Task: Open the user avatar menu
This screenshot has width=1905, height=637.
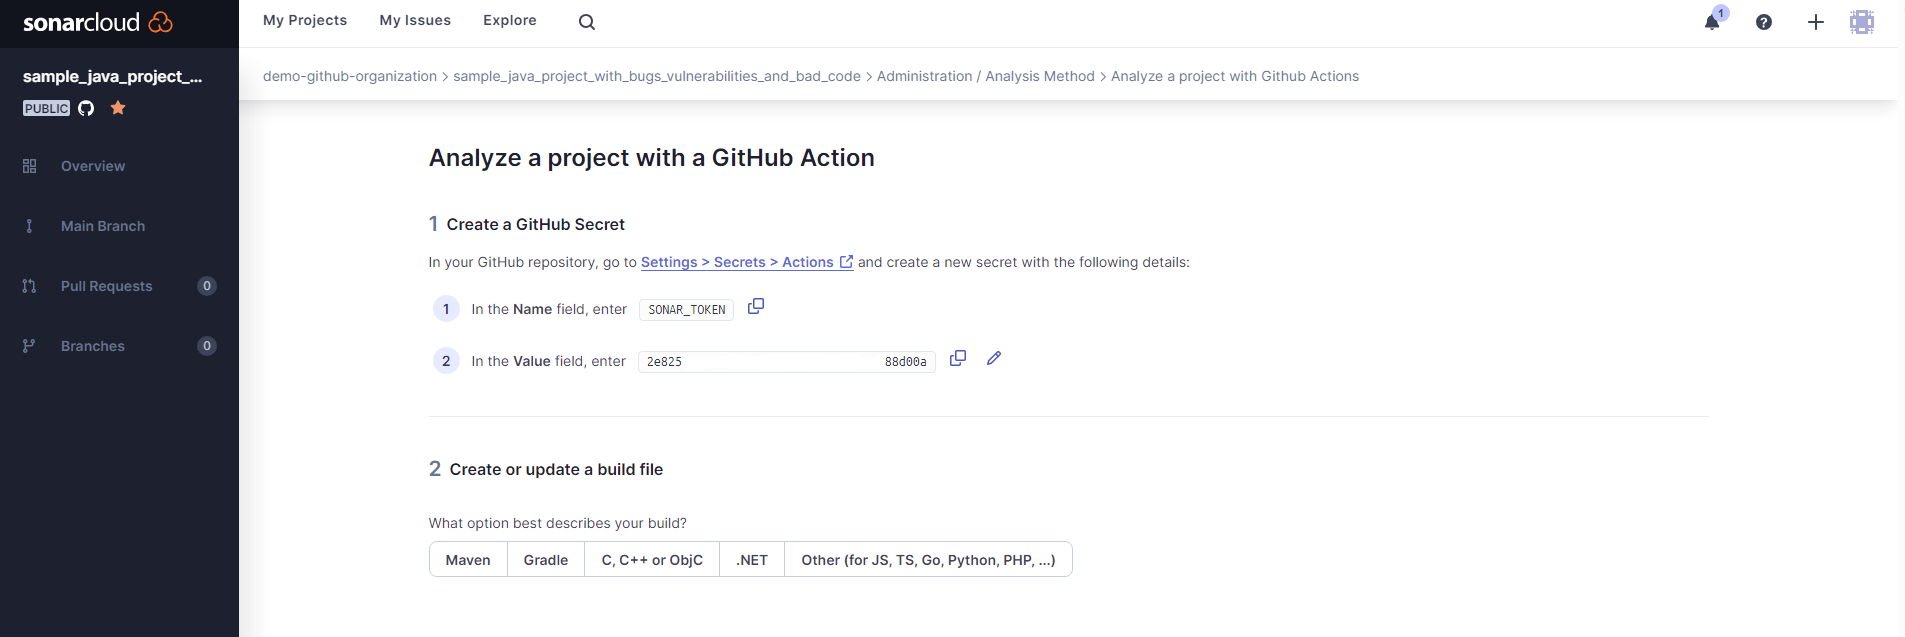Action: 1861,22
